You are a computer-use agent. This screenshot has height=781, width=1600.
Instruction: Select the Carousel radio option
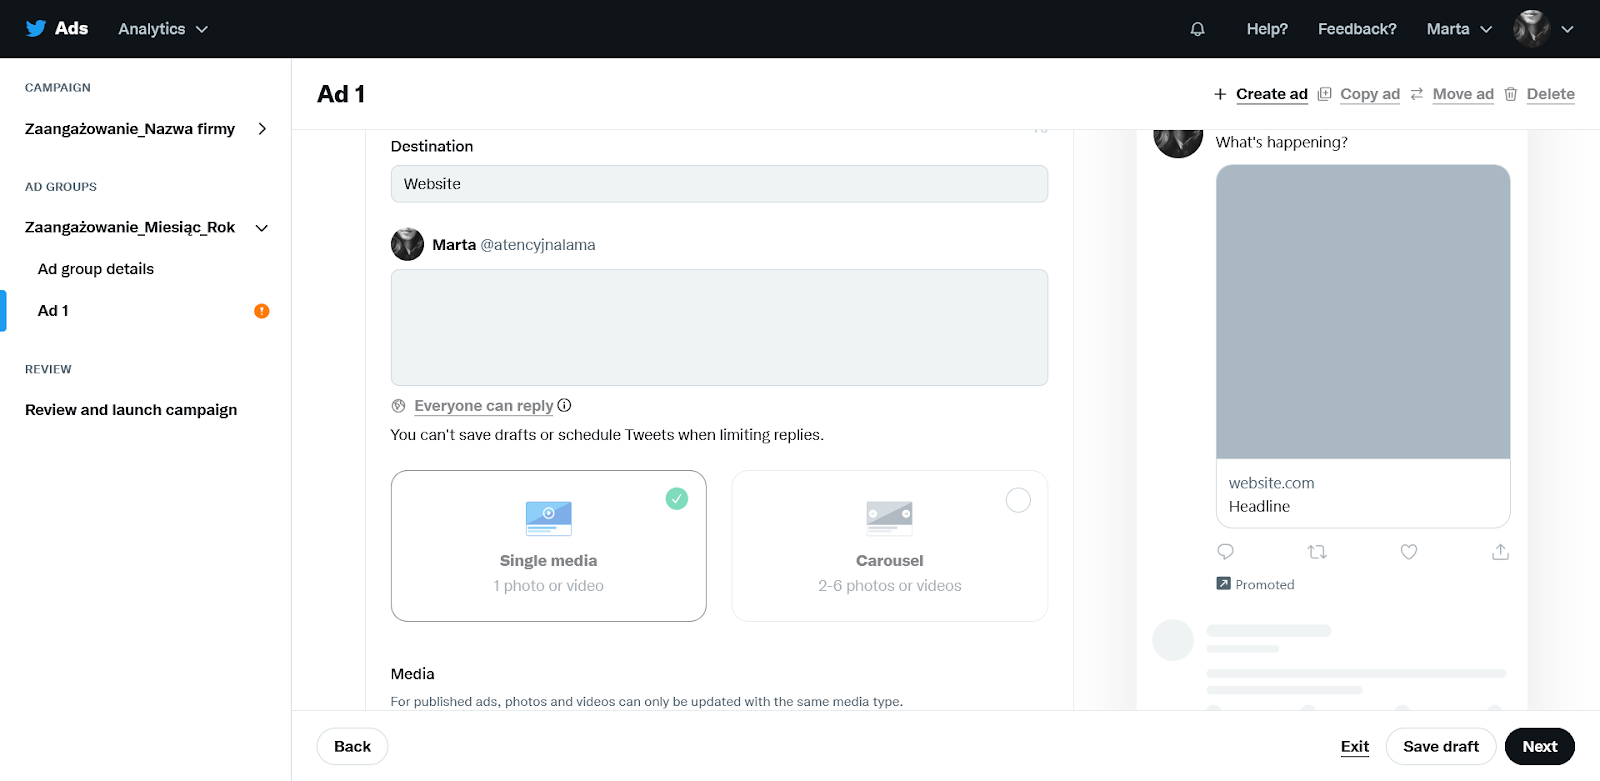pyautogui.click(x=1018, y=500)
